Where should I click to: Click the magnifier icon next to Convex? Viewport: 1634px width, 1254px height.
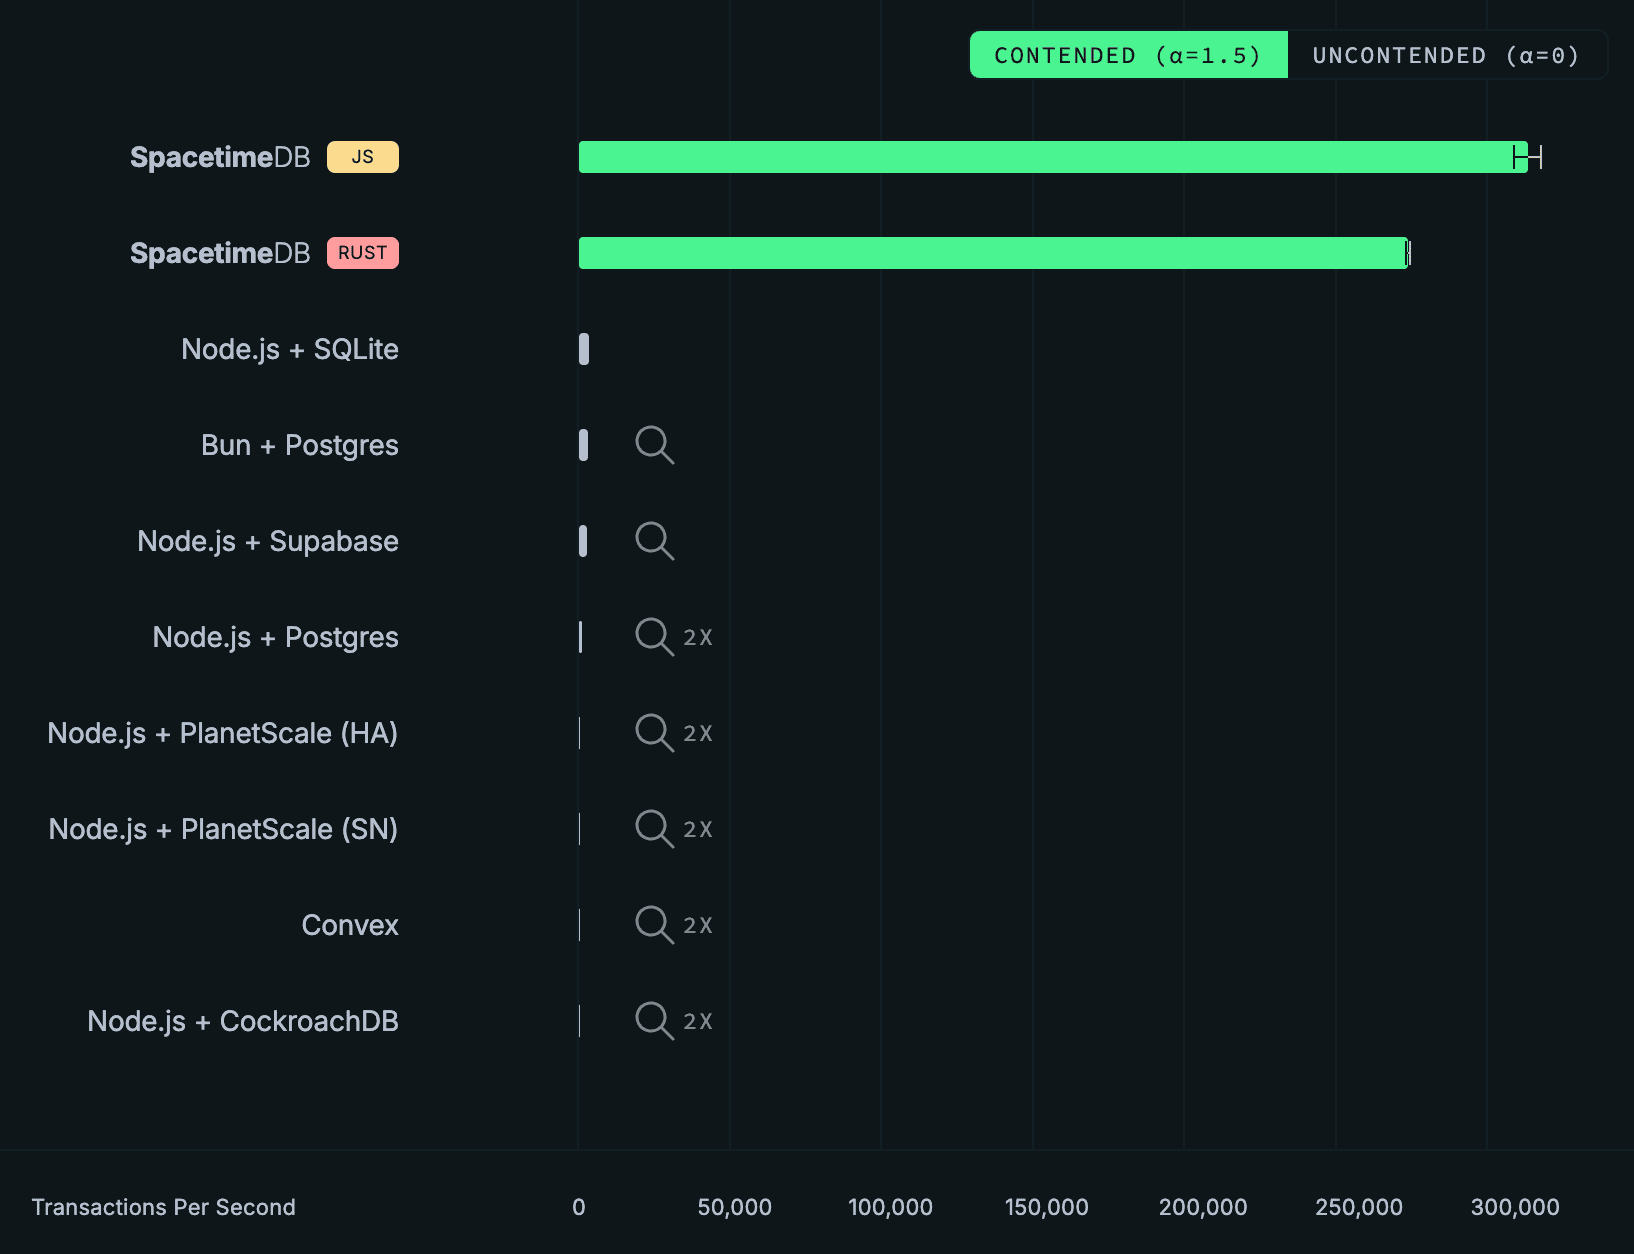coord(655,925)
